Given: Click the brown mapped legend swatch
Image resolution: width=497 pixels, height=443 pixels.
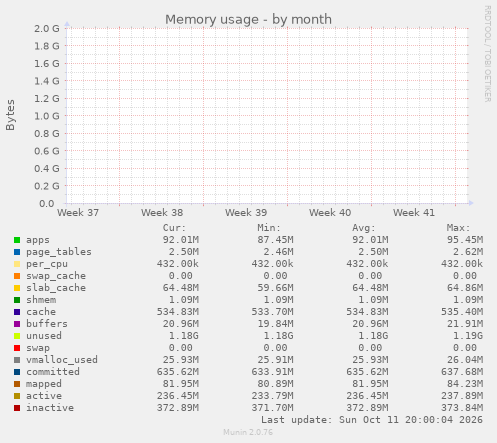Looking at the screenshot, I should (x=17, y=384).
